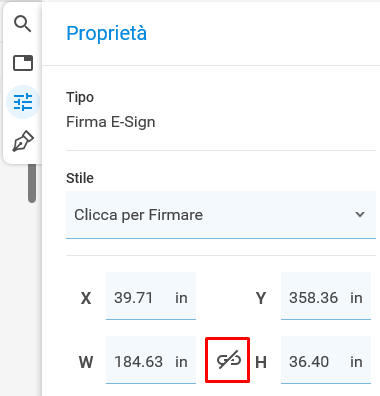
Task: Select the properties sliders icon
Action: tap(23, 102)
